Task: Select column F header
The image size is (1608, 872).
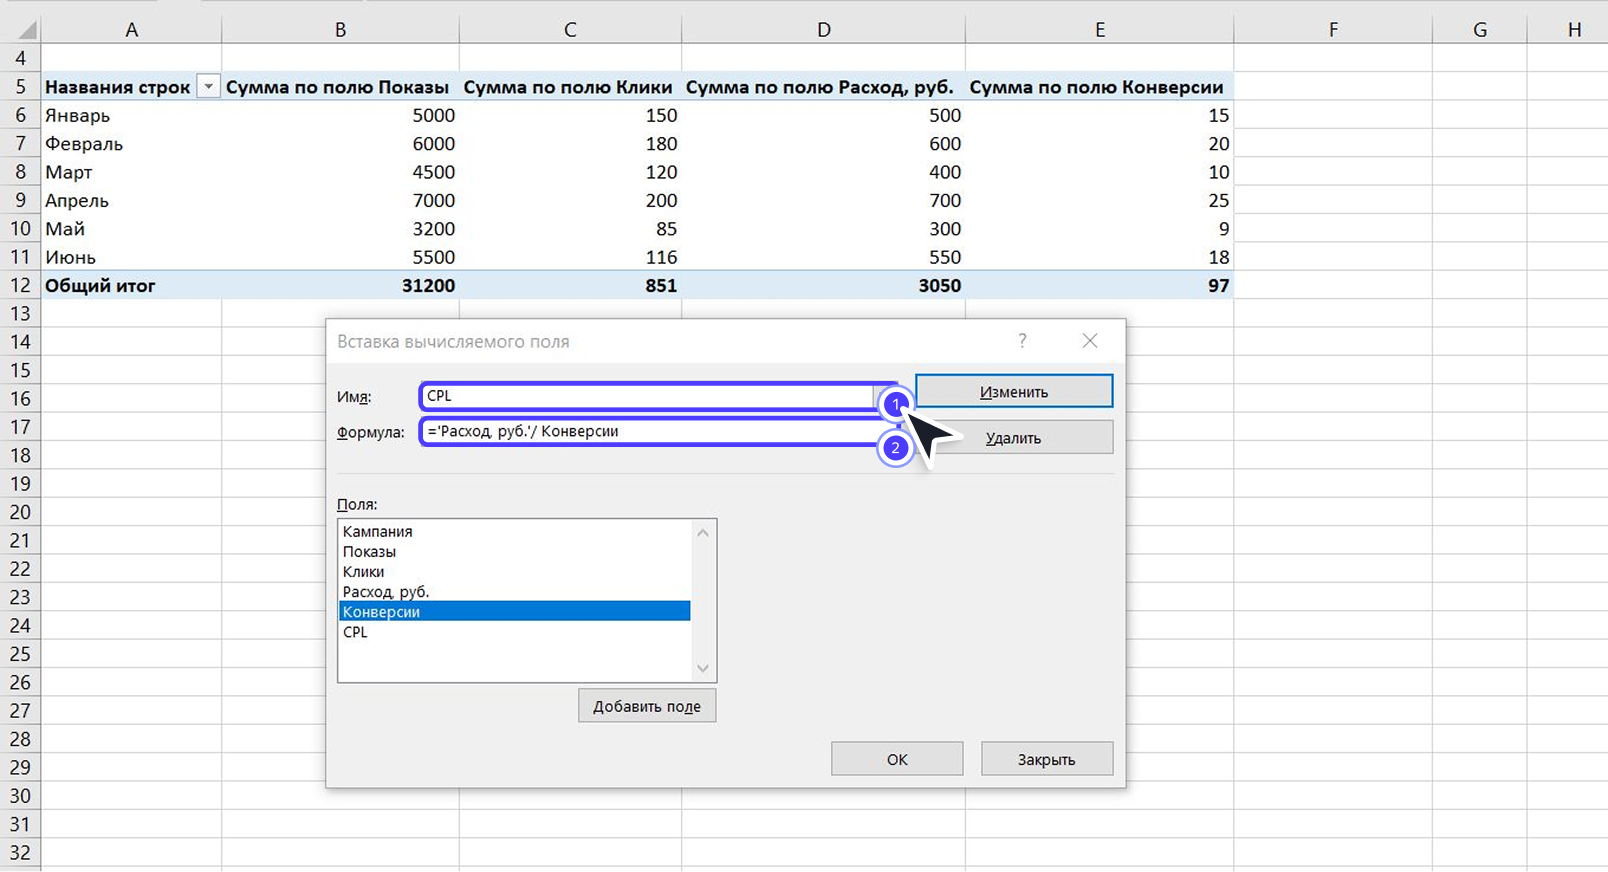Action: click(x=1333, y=30)
